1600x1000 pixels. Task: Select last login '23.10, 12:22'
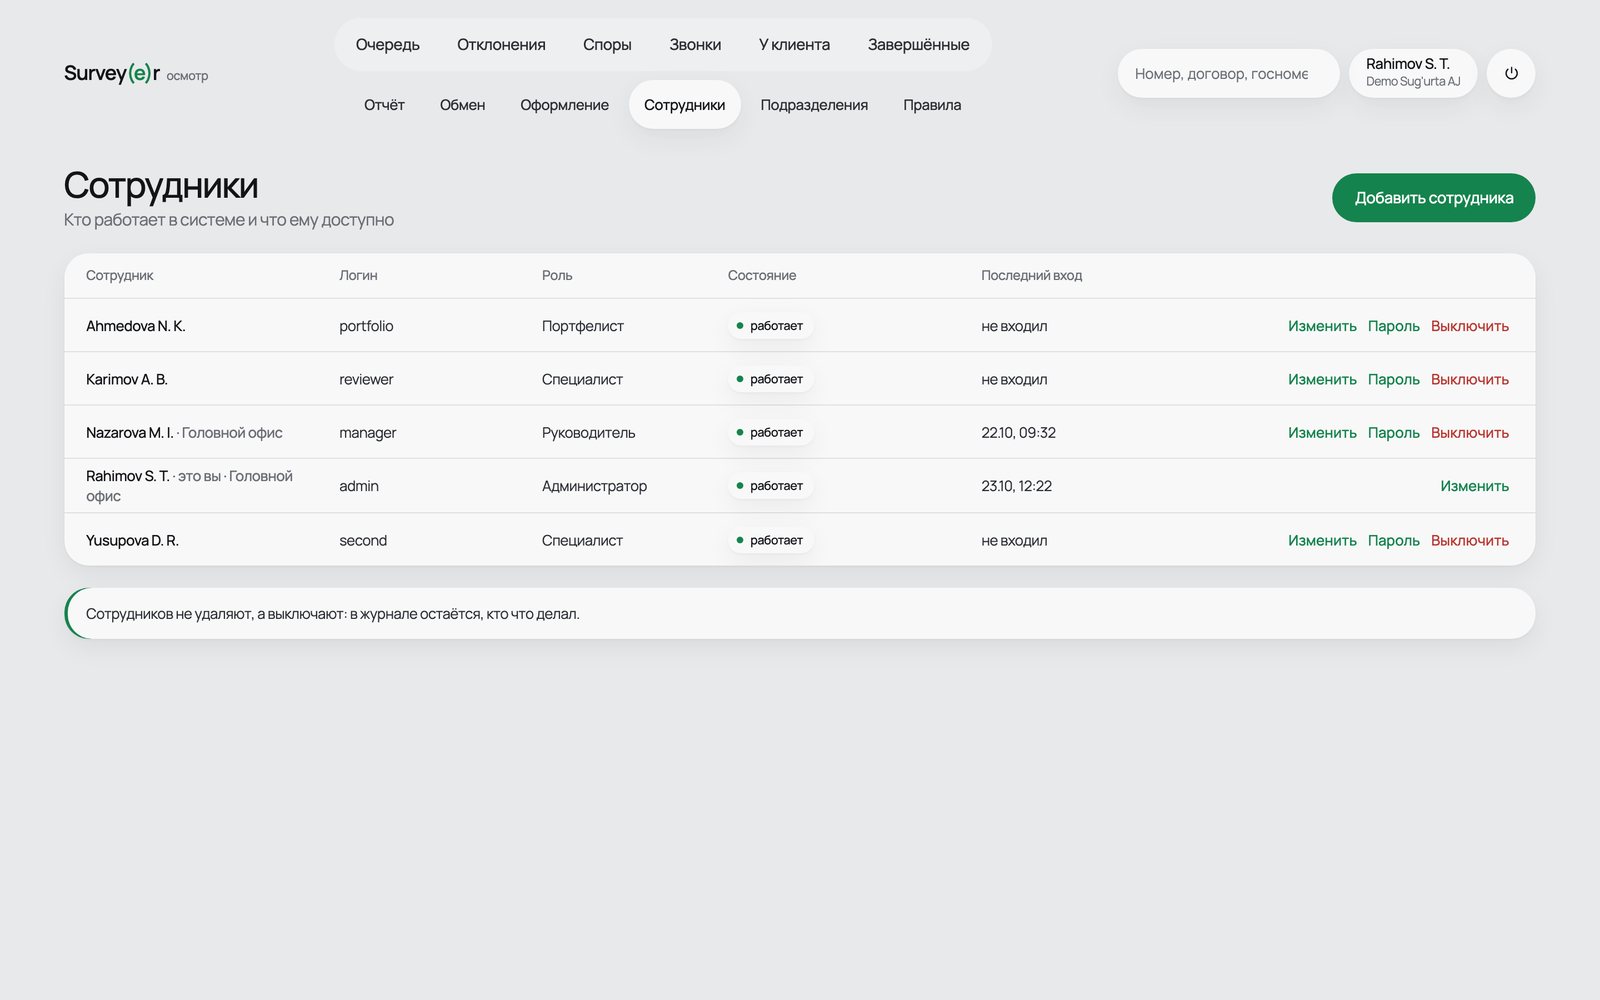point(1016,486)
